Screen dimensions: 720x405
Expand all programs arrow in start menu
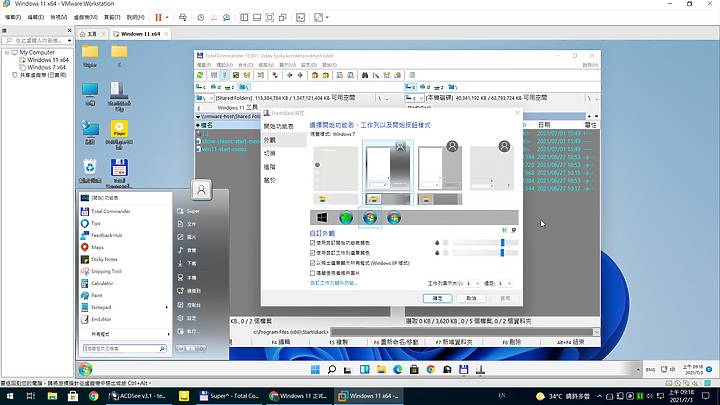tap(169, 334)
